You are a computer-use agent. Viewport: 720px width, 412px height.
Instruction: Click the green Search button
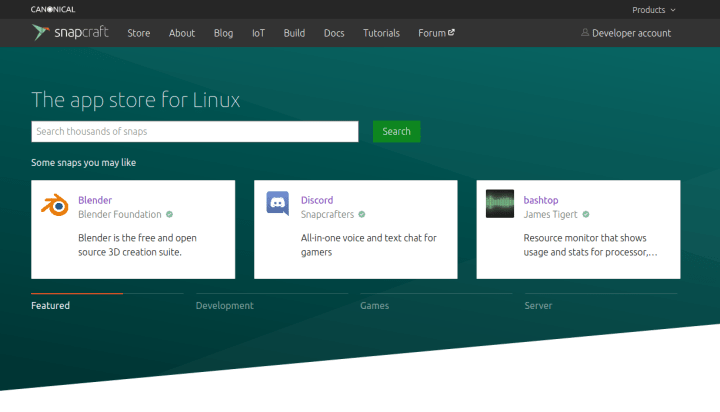pyautogui.click(x=396, y=131)
